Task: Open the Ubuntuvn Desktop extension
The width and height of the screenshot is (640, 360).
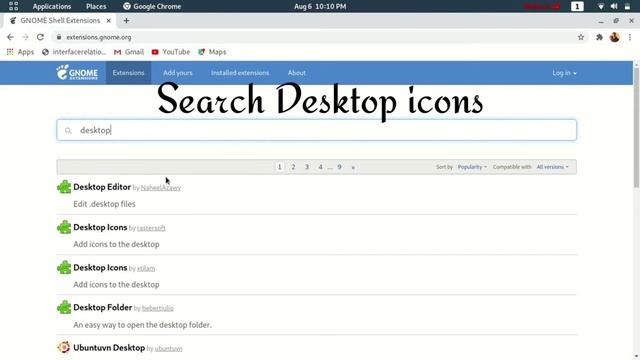Action: 109,347
